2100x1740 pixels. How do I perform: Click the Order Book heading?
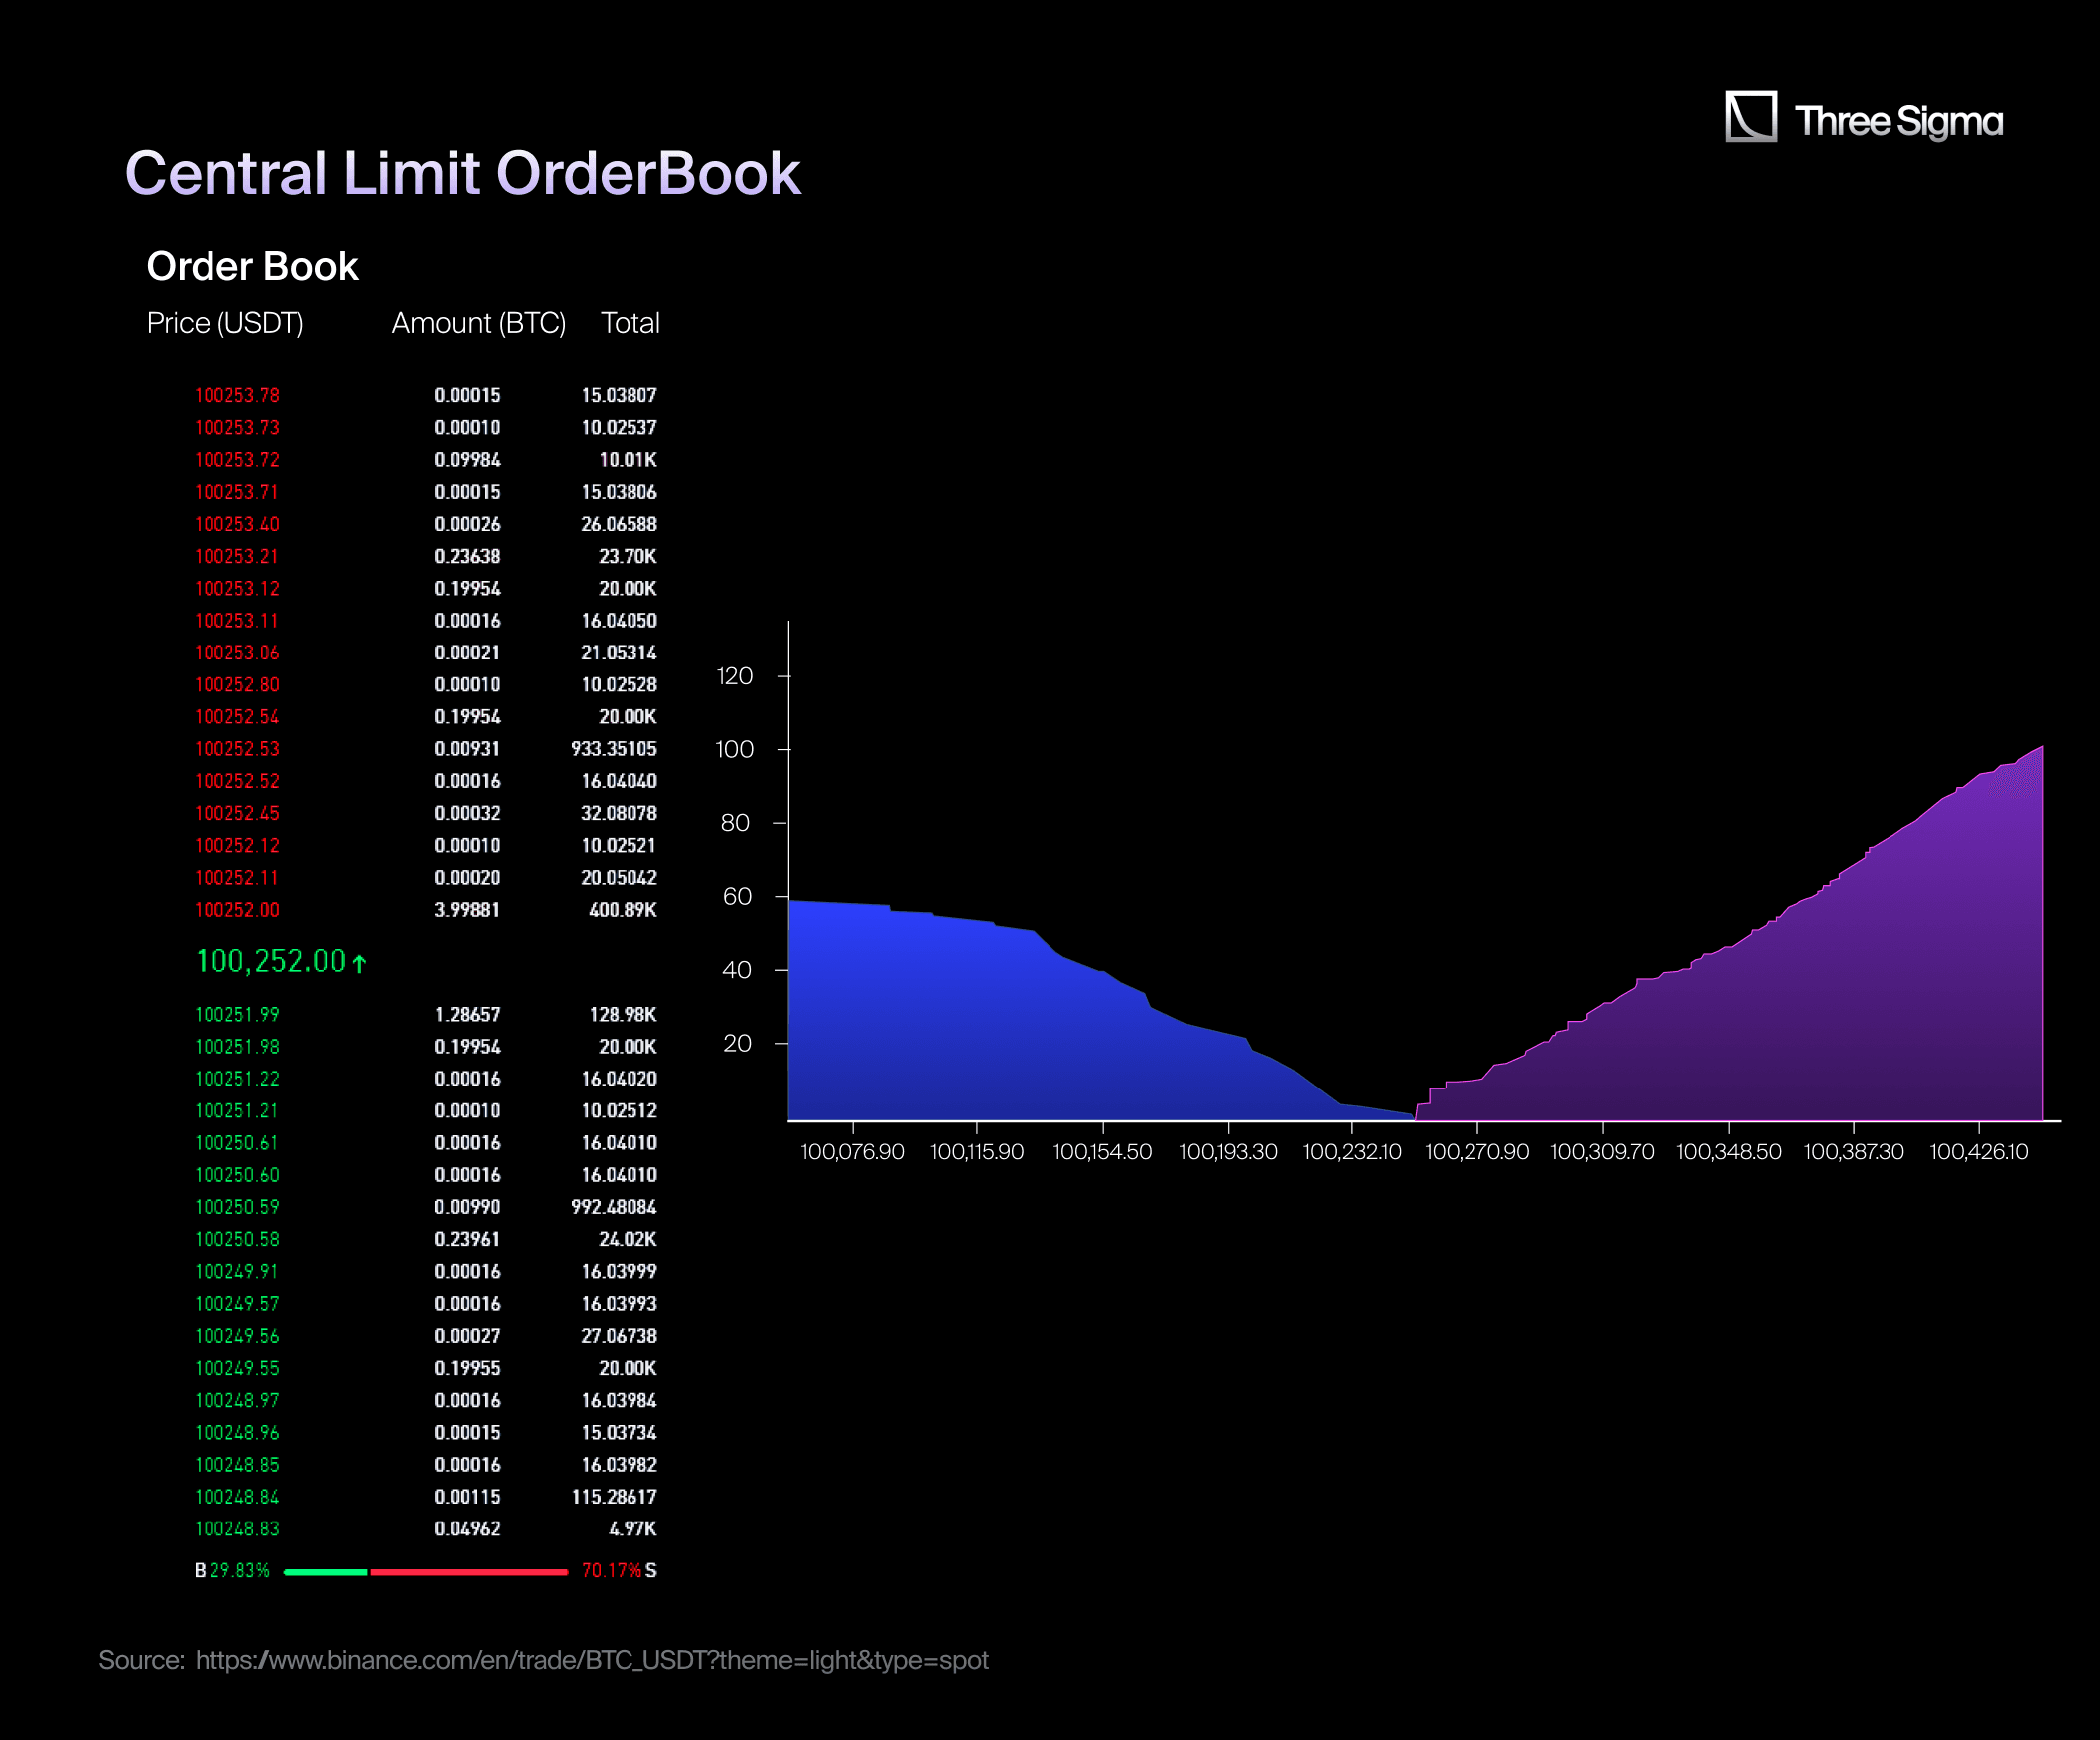(252, 267)
